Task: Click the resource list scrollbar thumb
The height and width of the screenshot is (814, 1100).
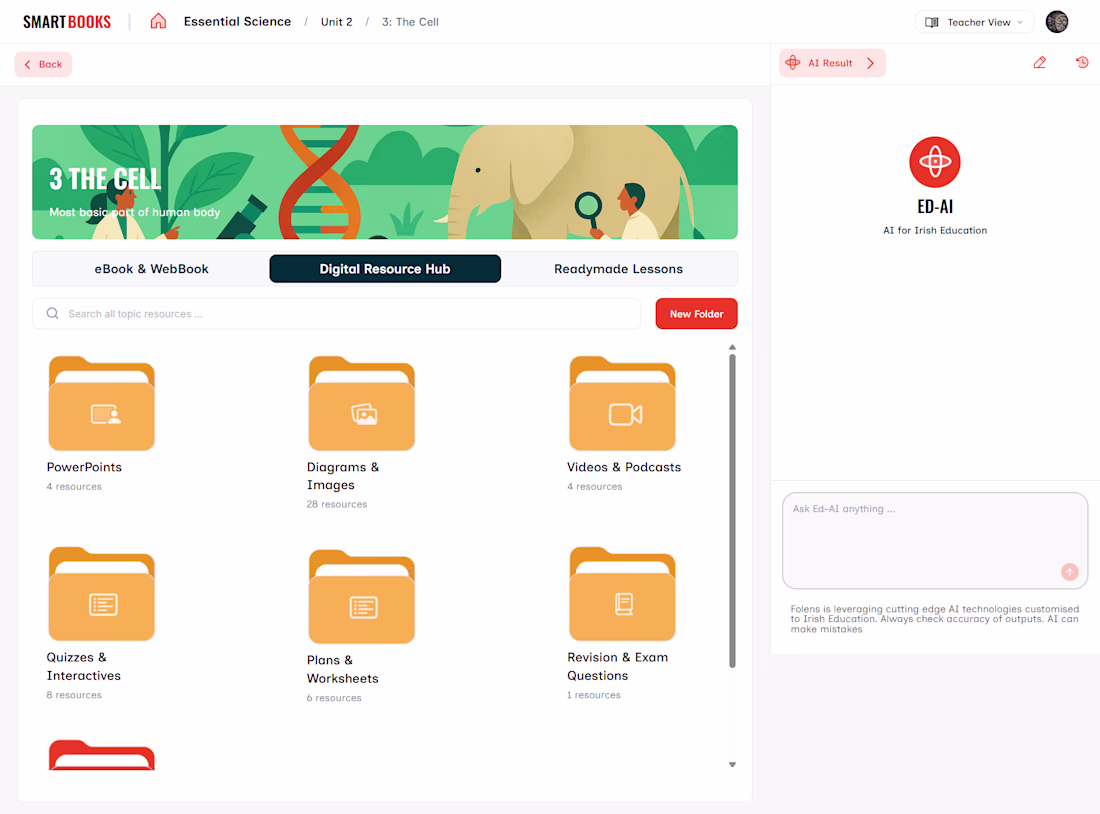Action: (732, 511)
